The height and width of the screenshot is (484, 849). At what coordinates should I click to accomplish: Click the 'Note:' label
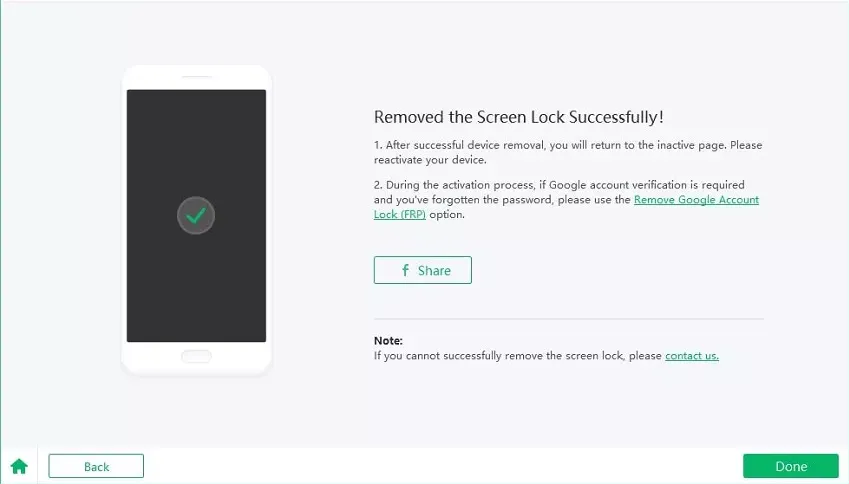tap(388, 340)
